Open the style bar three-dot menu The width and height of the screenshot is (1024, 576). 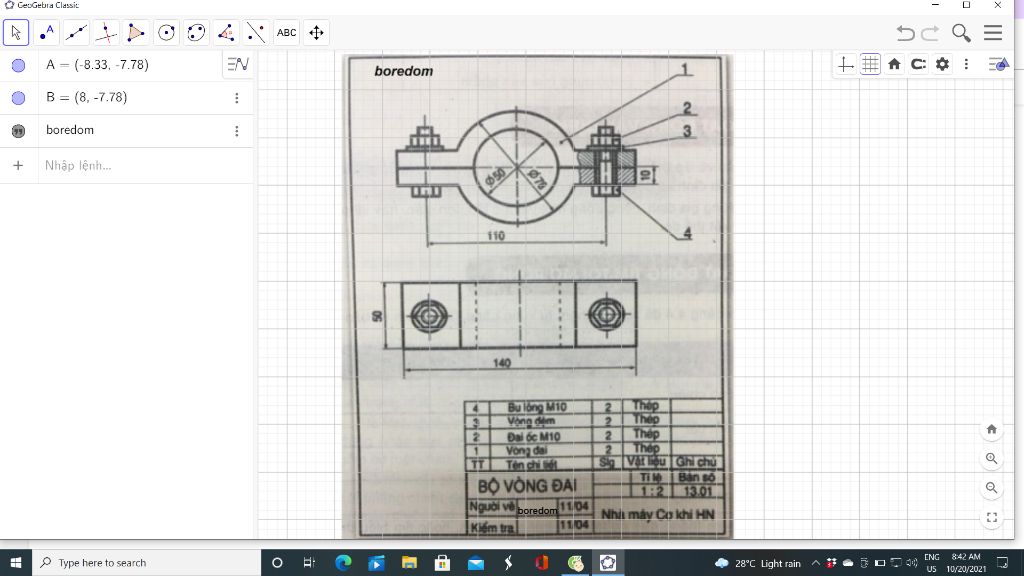(x=967, y=64)
